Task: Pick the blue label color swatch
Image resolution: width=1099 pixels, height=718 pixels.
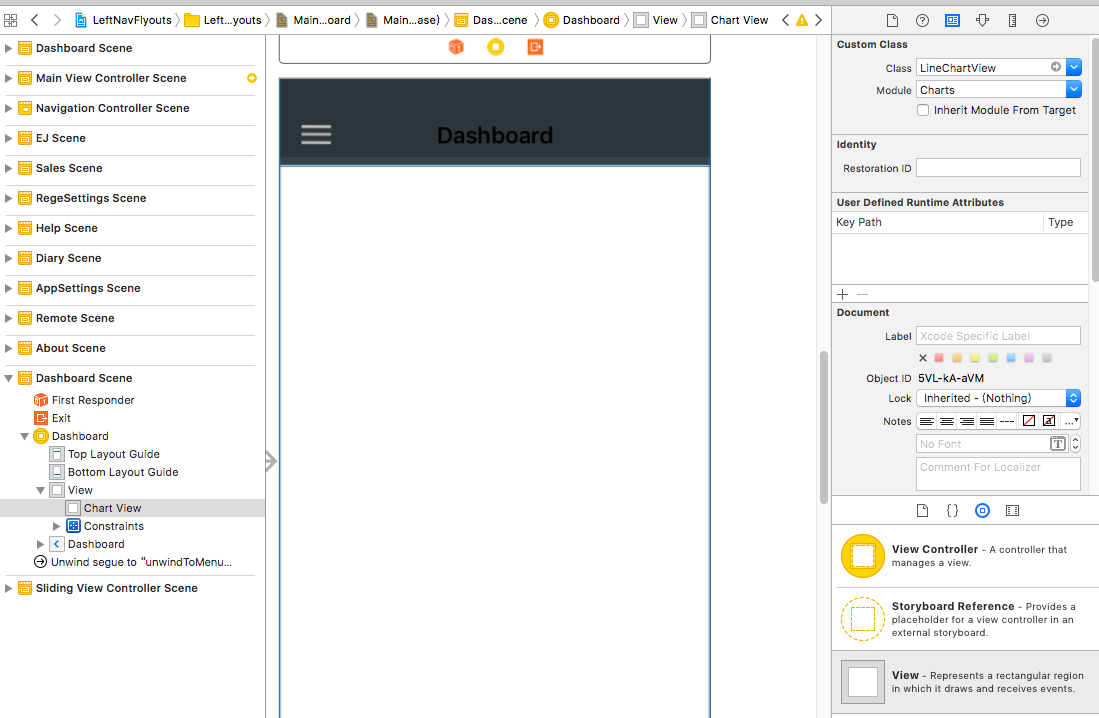Action: click(1011, 358)
